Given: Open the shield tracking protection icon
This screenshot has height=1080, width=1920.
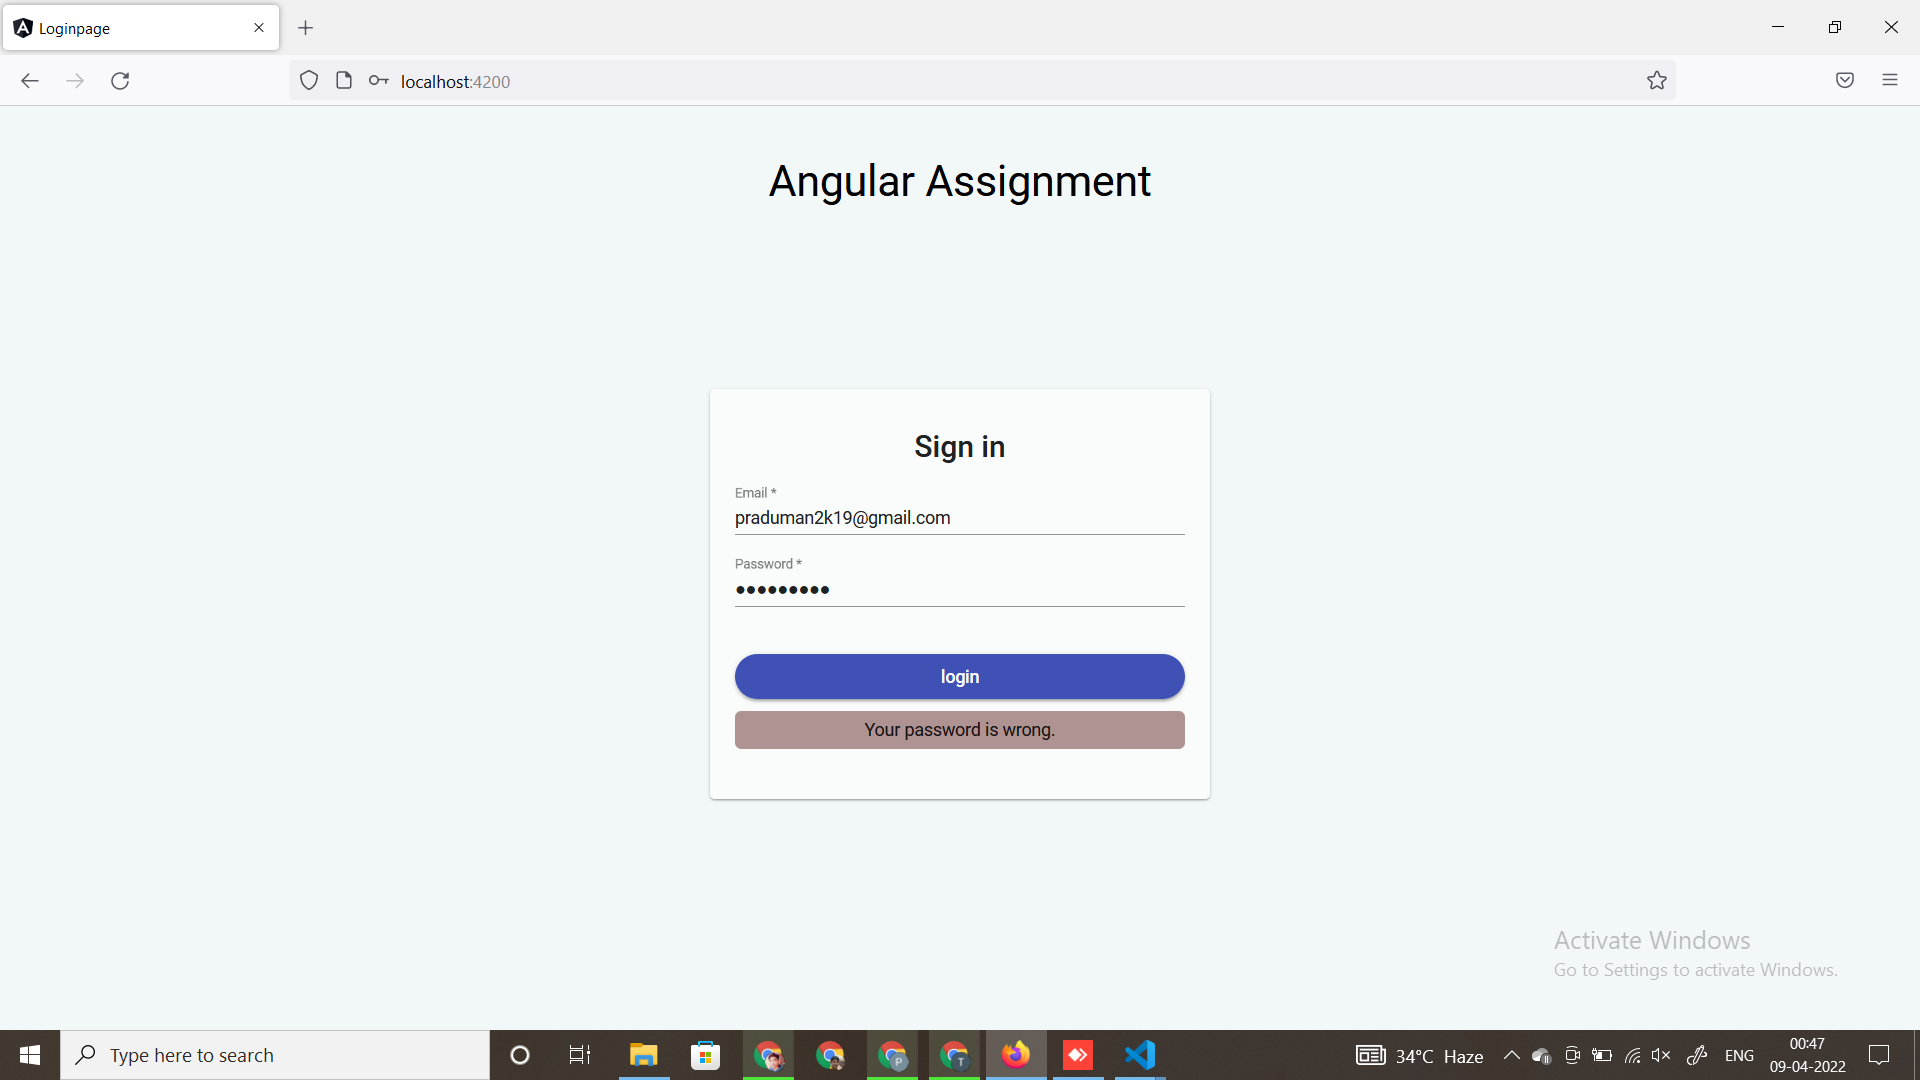Looking at the screenshot, I should 309,81.
